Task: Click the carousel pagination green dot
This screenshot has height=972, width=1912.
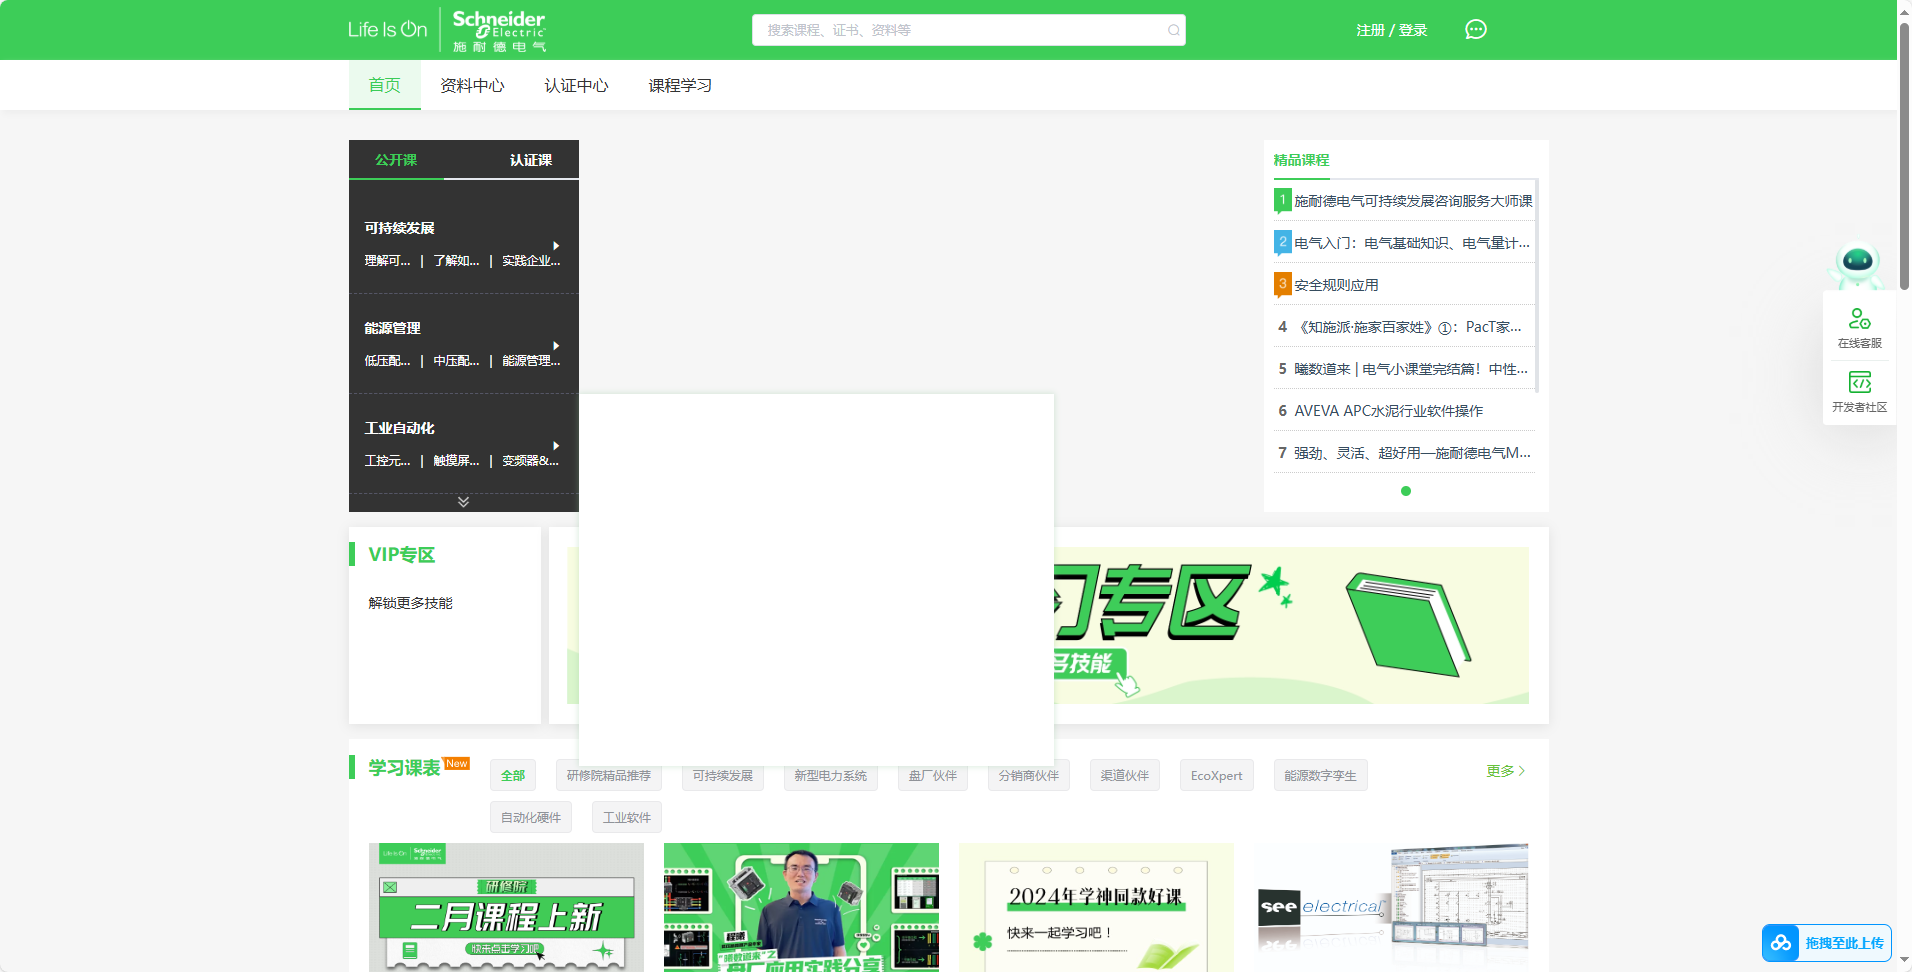Action: (x=1406, y=491)
